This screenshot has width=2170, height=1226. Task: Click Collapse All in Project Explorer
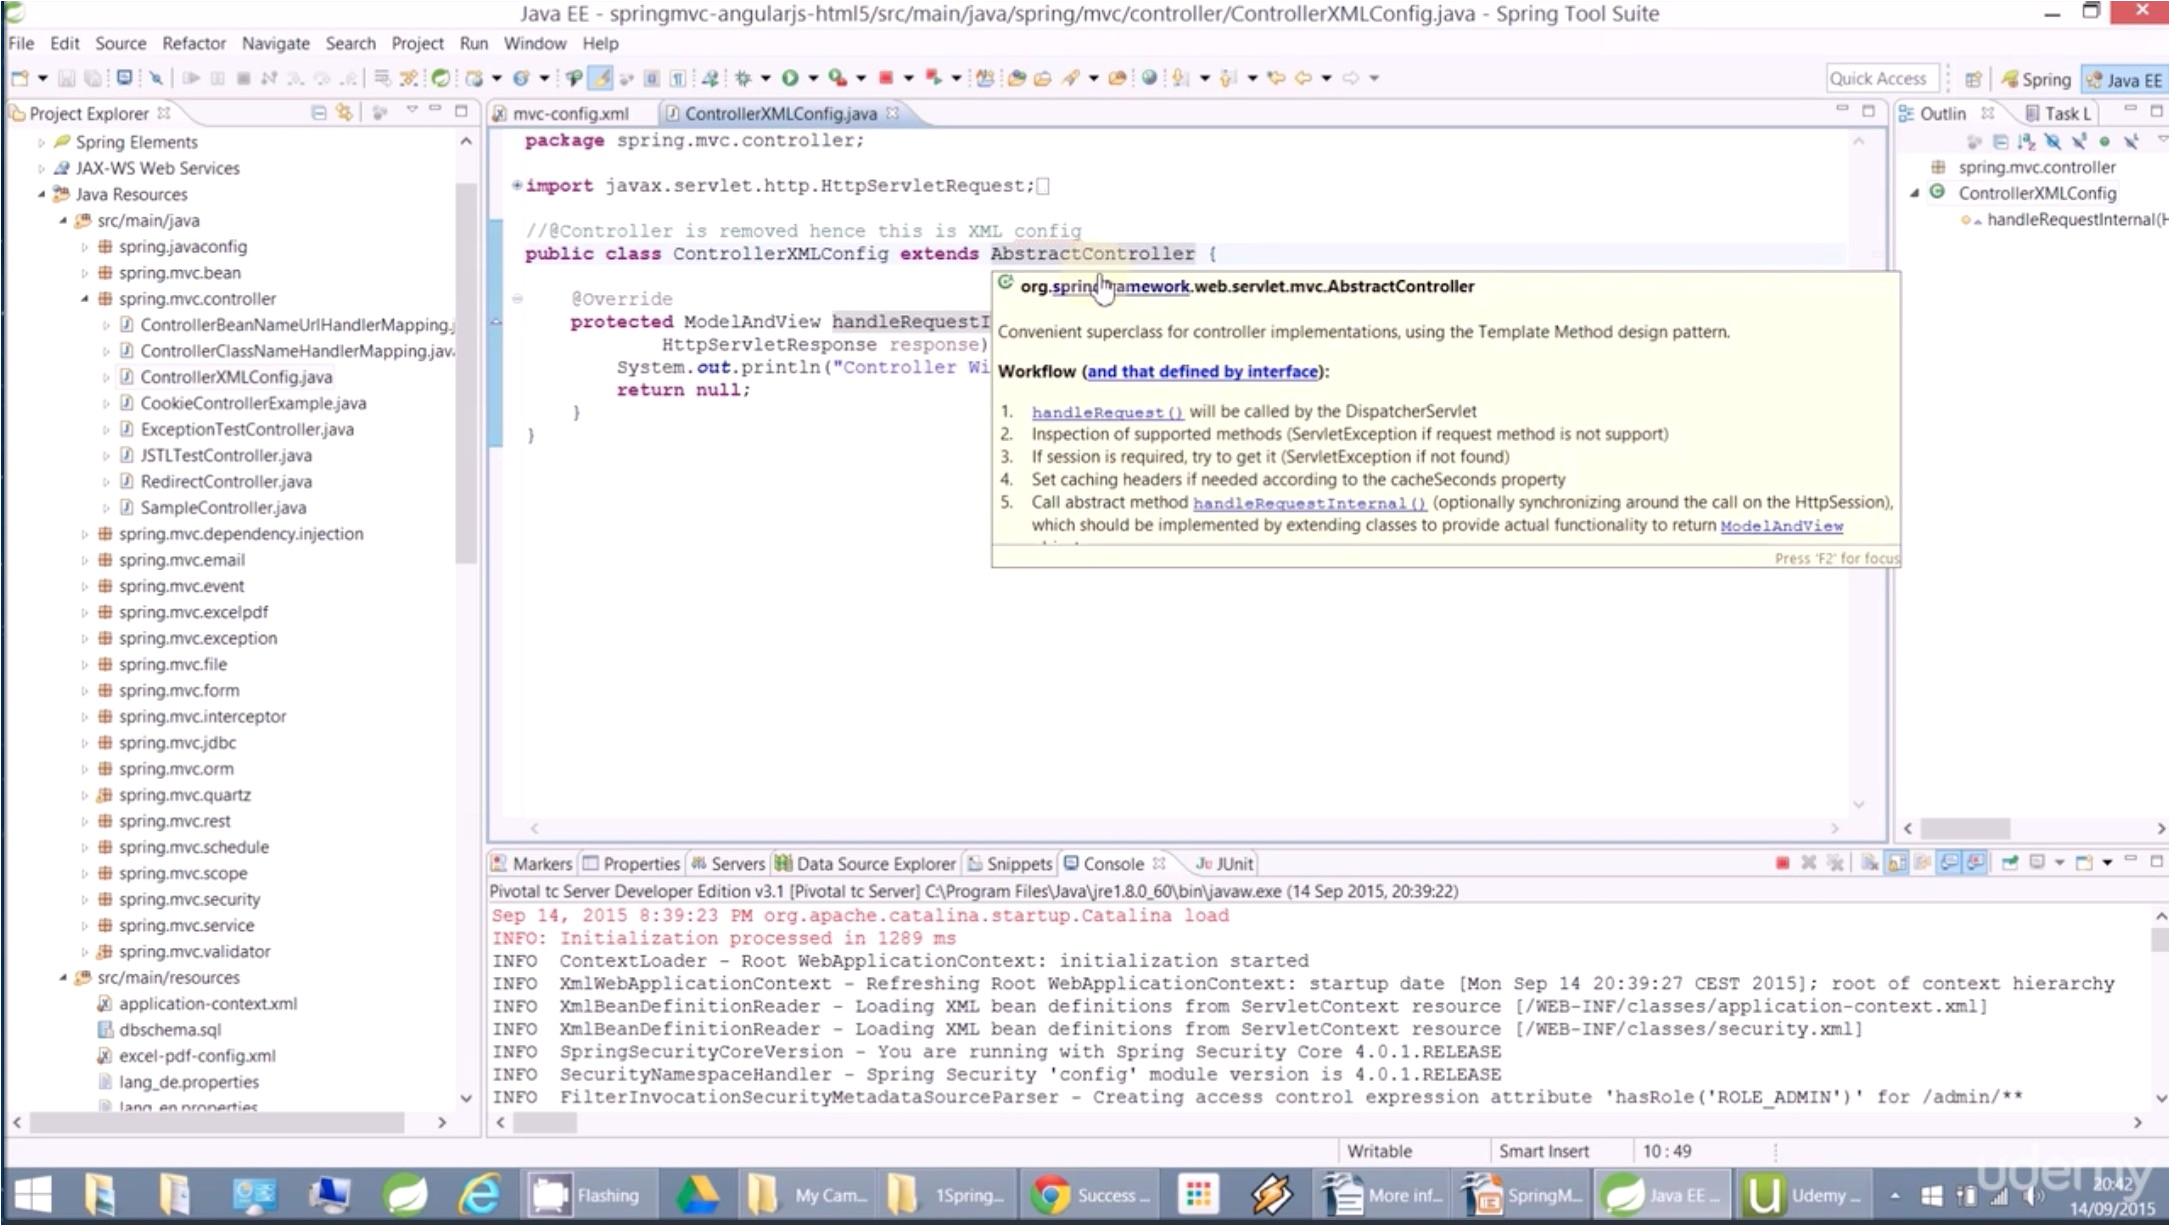[x=318, y=113]
